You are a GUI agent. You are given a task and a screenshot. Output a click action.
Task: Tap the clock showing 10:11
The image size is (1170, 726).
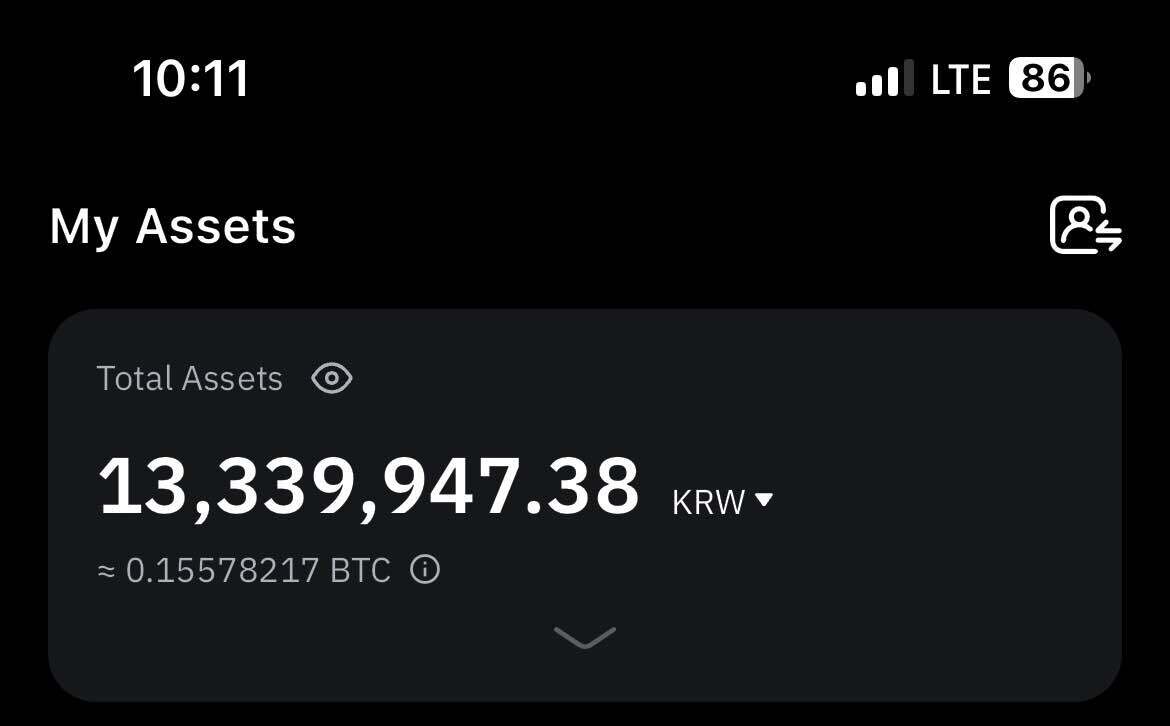coord(190,79)
